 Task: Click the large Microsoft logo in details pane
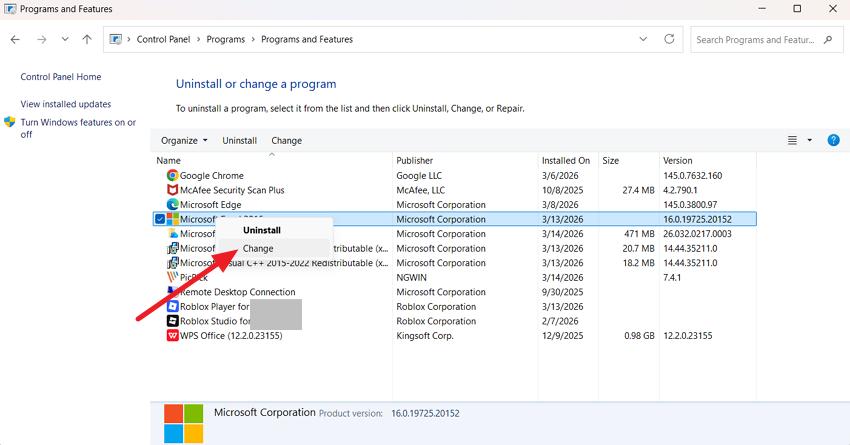click(x=184, y=423)
